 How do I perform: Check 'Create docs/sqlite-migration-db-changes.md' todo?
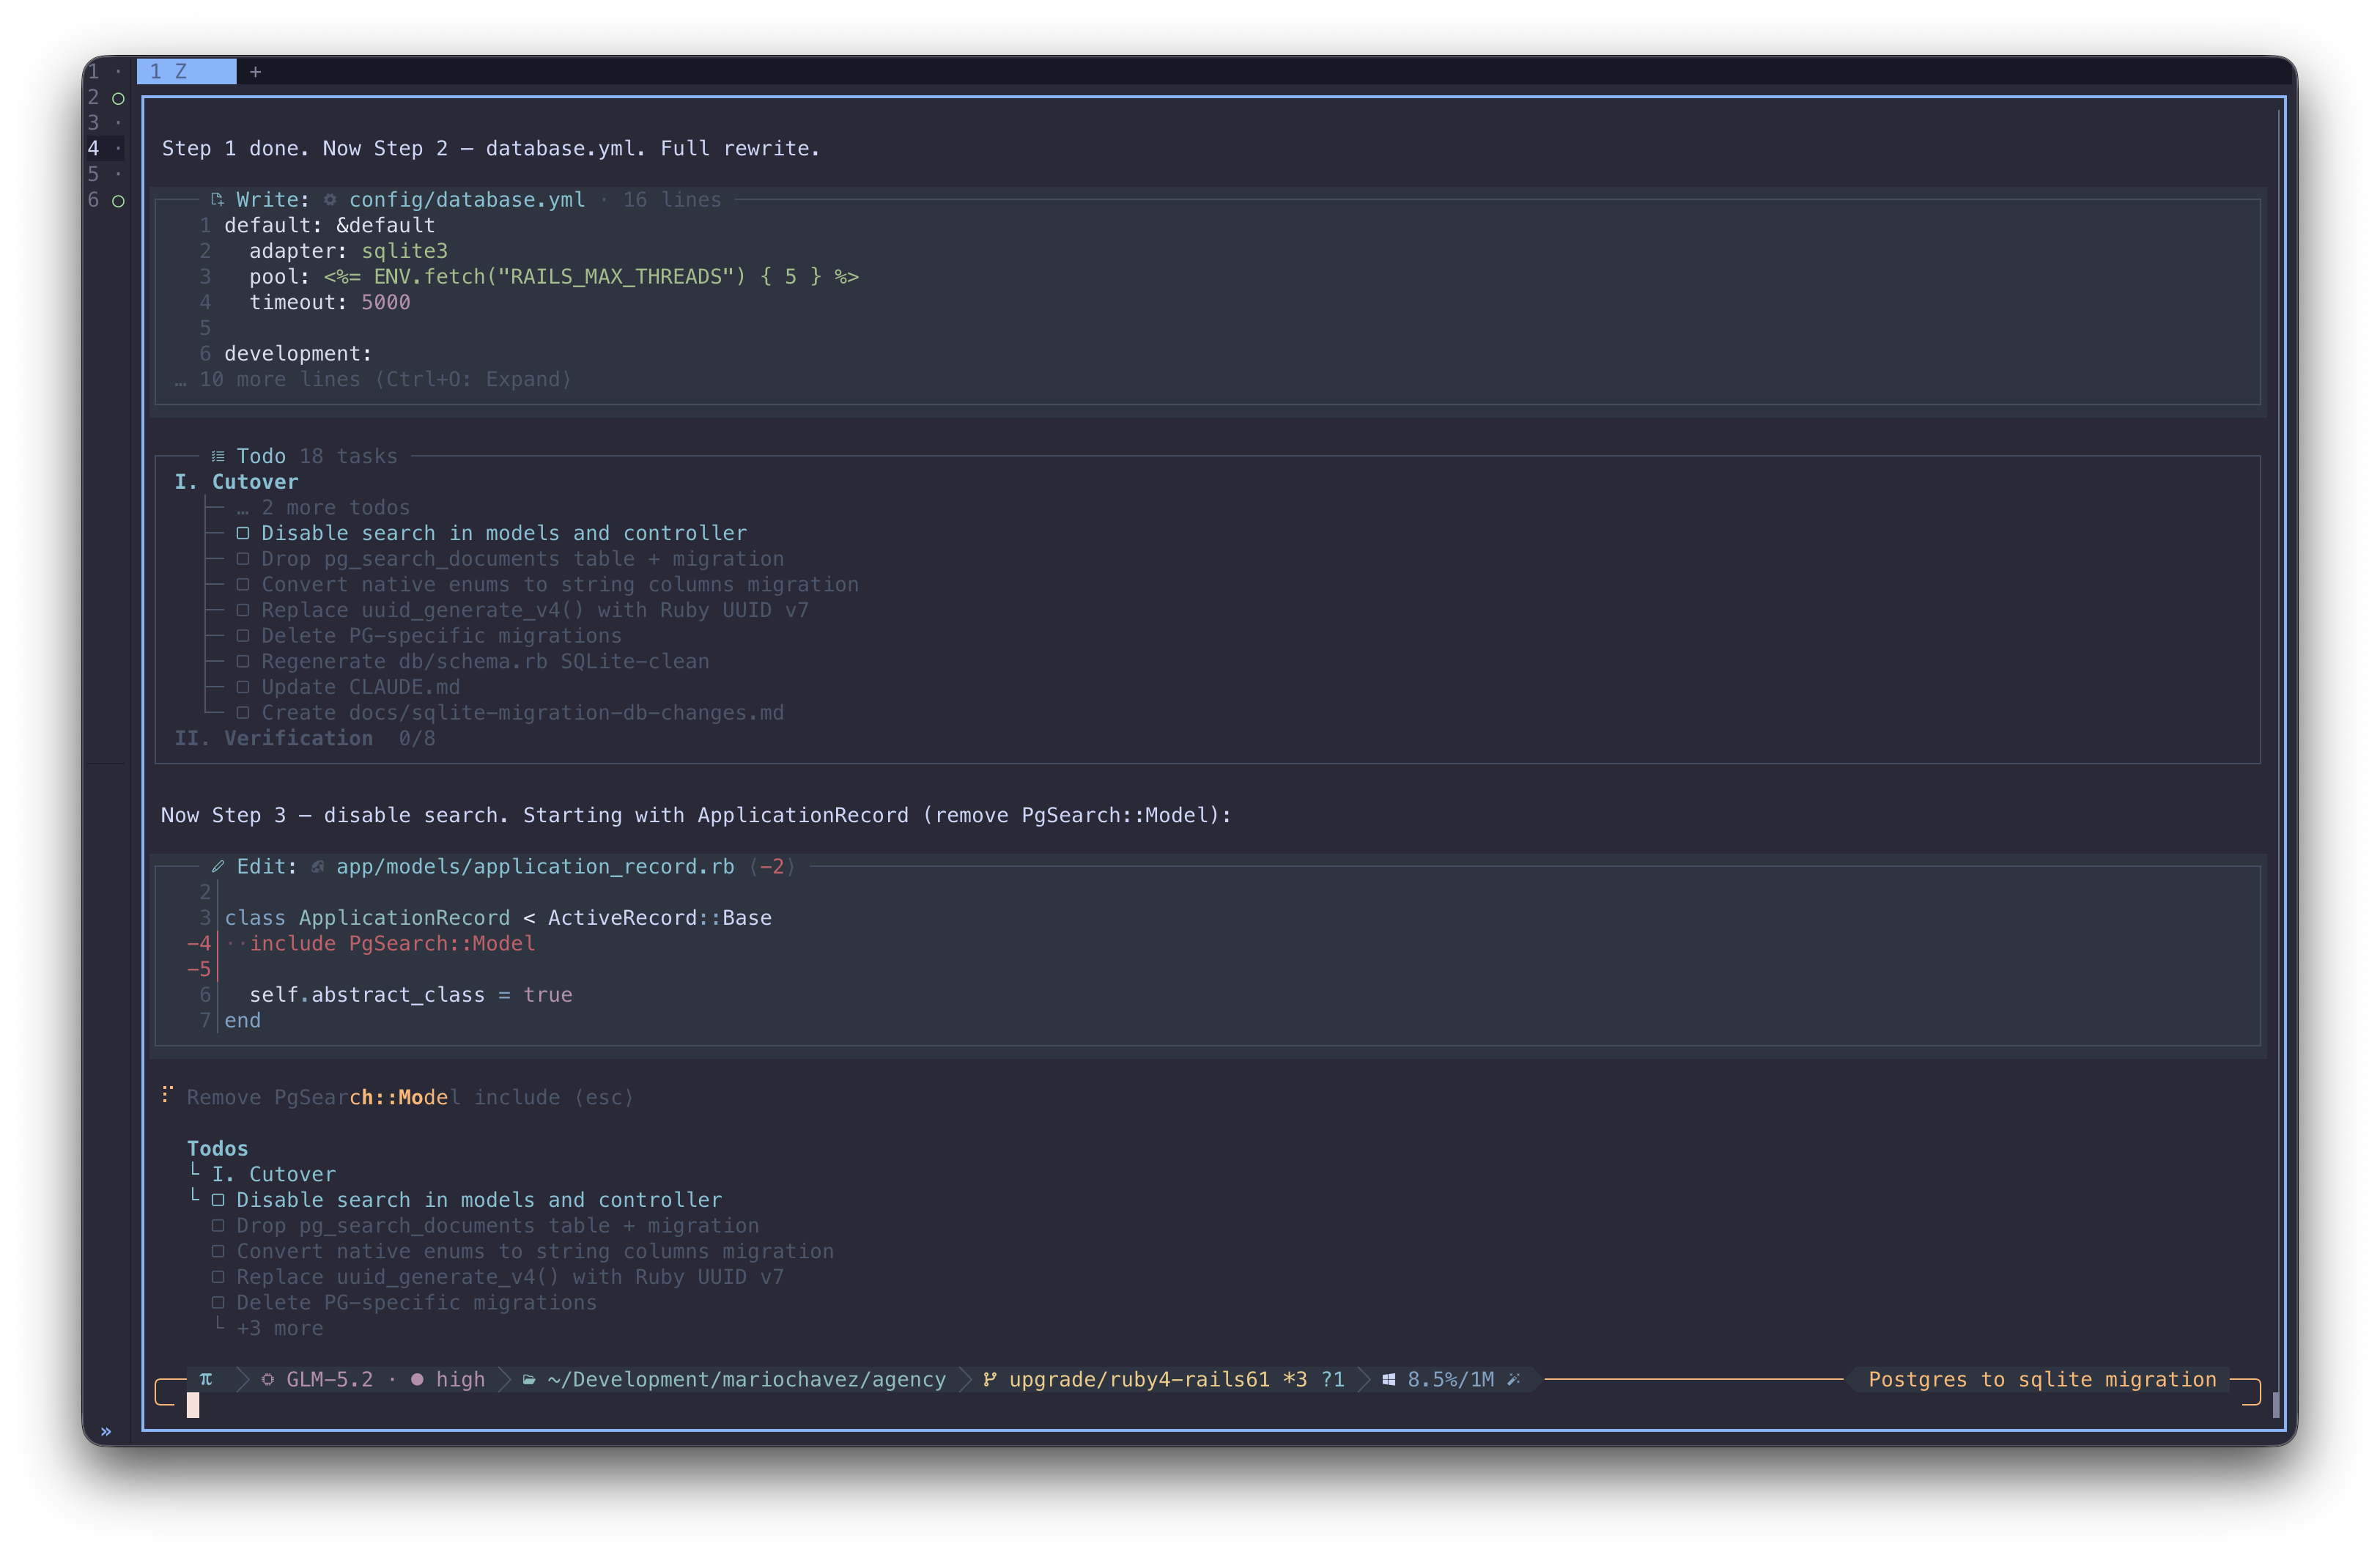click(243, 713)
